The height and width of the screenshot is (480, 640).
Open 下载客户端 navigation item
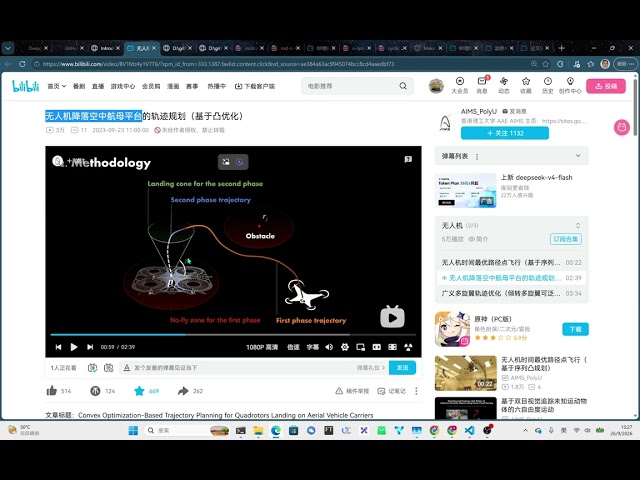tap(255, 86)
